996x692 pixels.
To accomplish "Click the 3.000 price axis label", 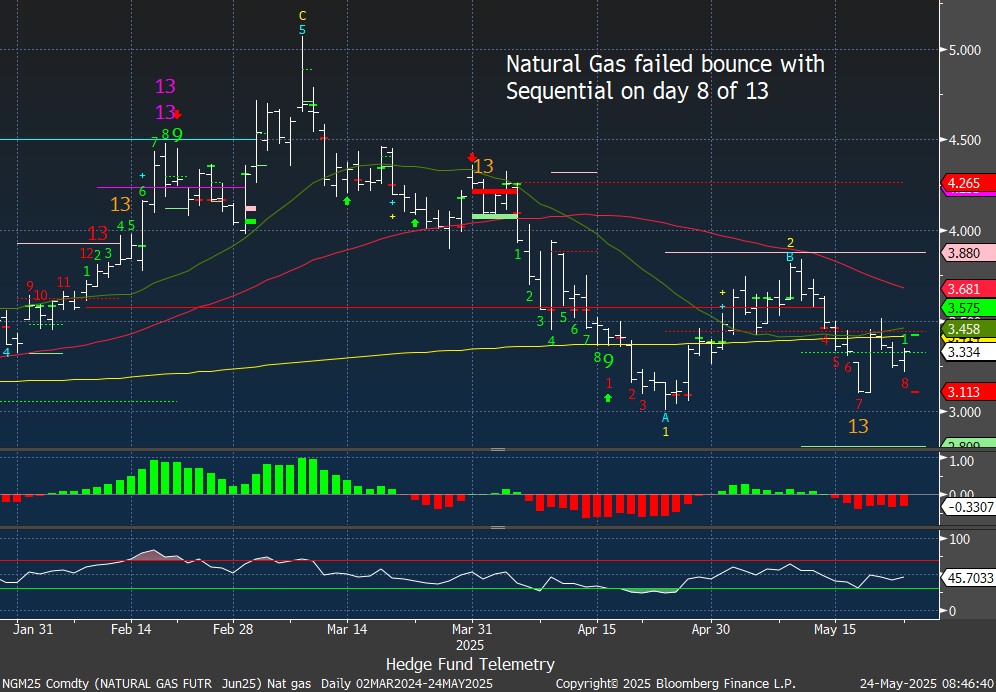I will tap(963, 412).
